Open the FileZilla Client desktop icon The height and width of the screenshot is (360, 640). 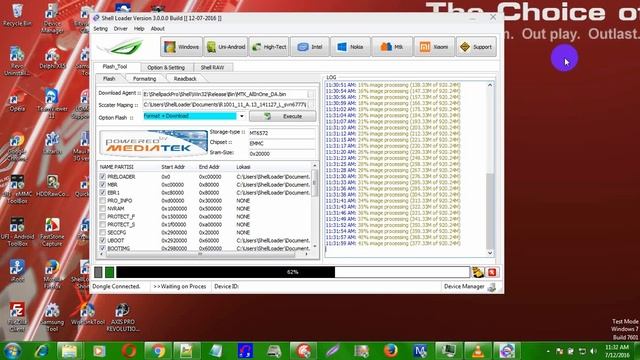pos(17,317)
